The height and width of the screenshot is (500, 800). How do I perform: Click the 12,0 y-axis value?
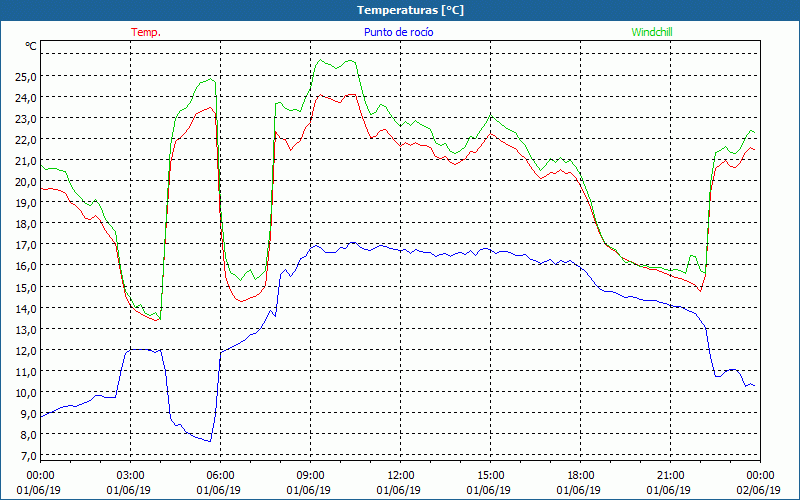coord(27,351)
